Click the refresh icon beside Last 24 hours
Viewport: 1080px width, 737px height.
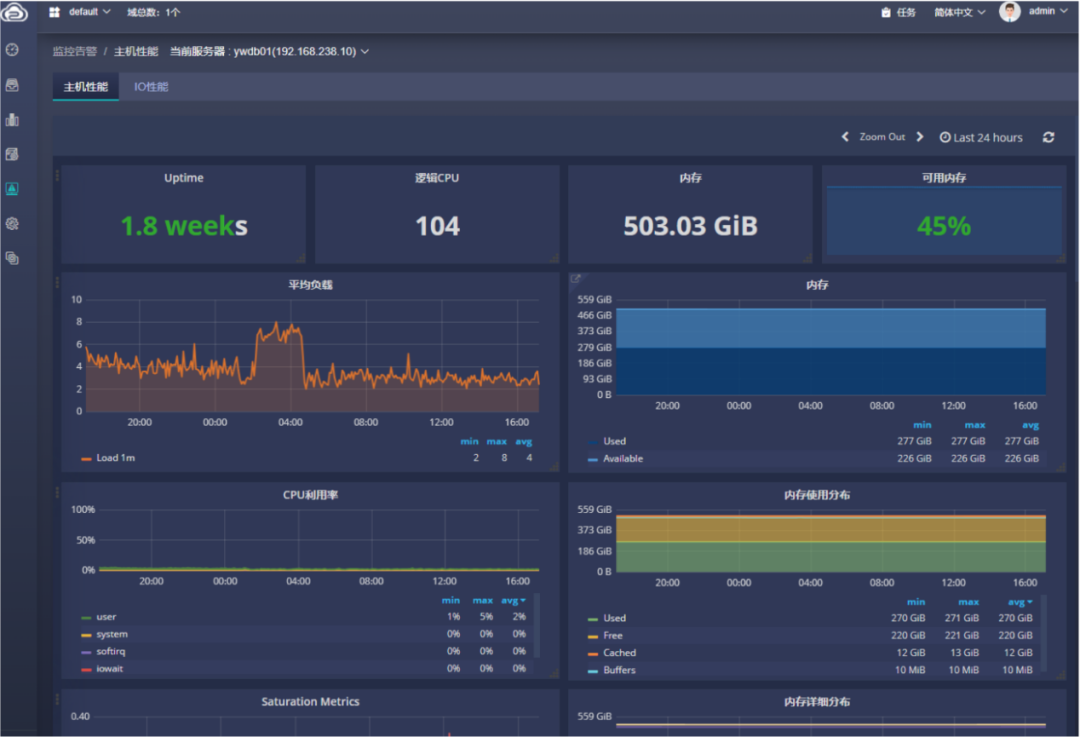point(1048,137)
